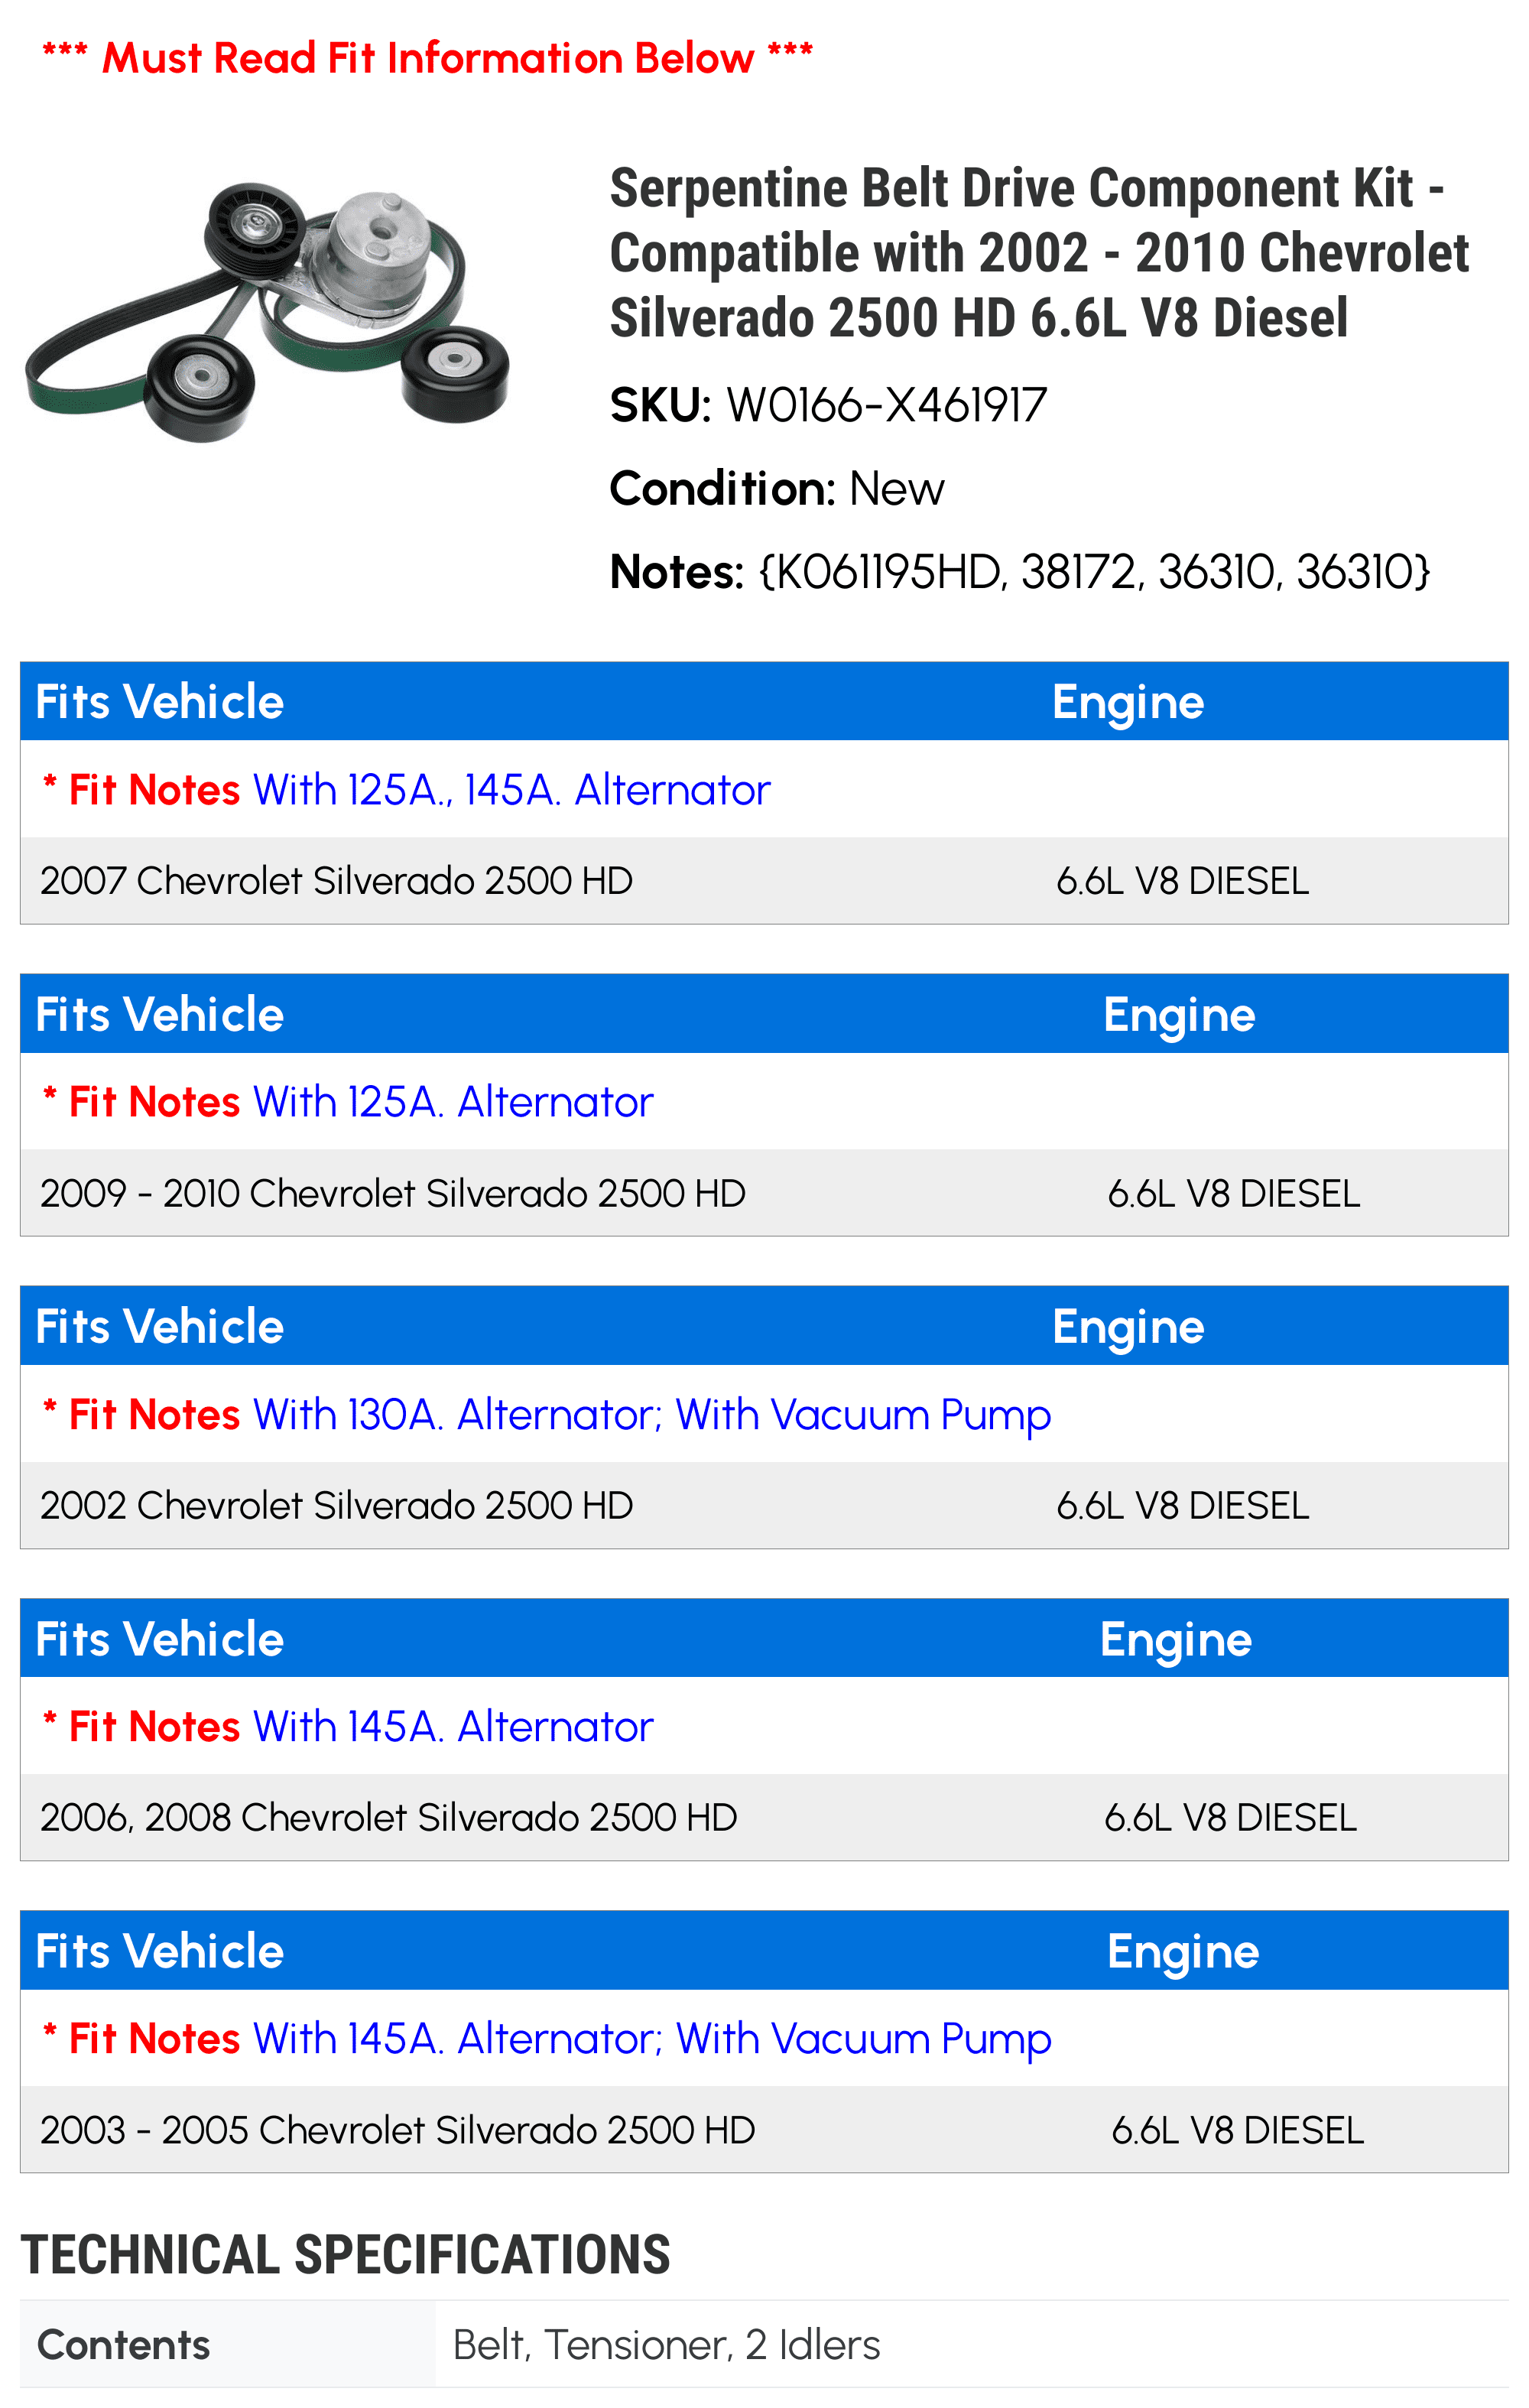
Task: Click the Contents specification label
Action: pyautogui.click(x=123, y=2345)
